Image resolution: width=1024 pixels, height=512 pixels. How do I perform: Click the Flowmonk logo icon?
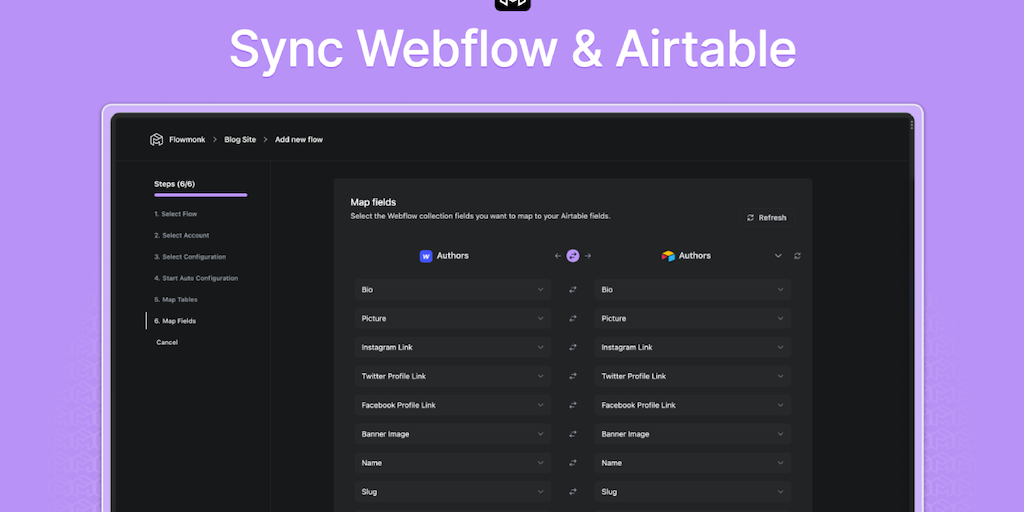[156, 140]
